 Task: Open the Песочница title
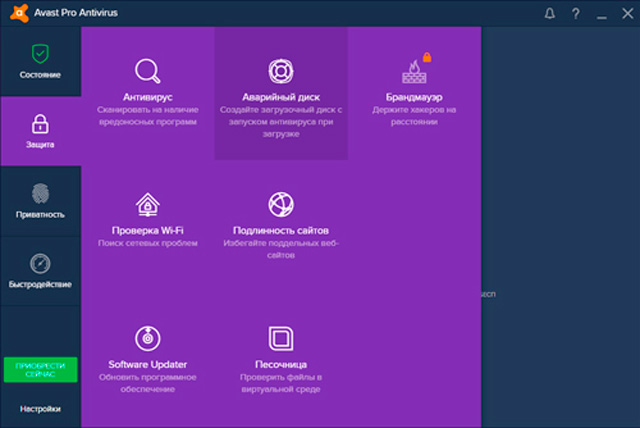coord(281,364)
